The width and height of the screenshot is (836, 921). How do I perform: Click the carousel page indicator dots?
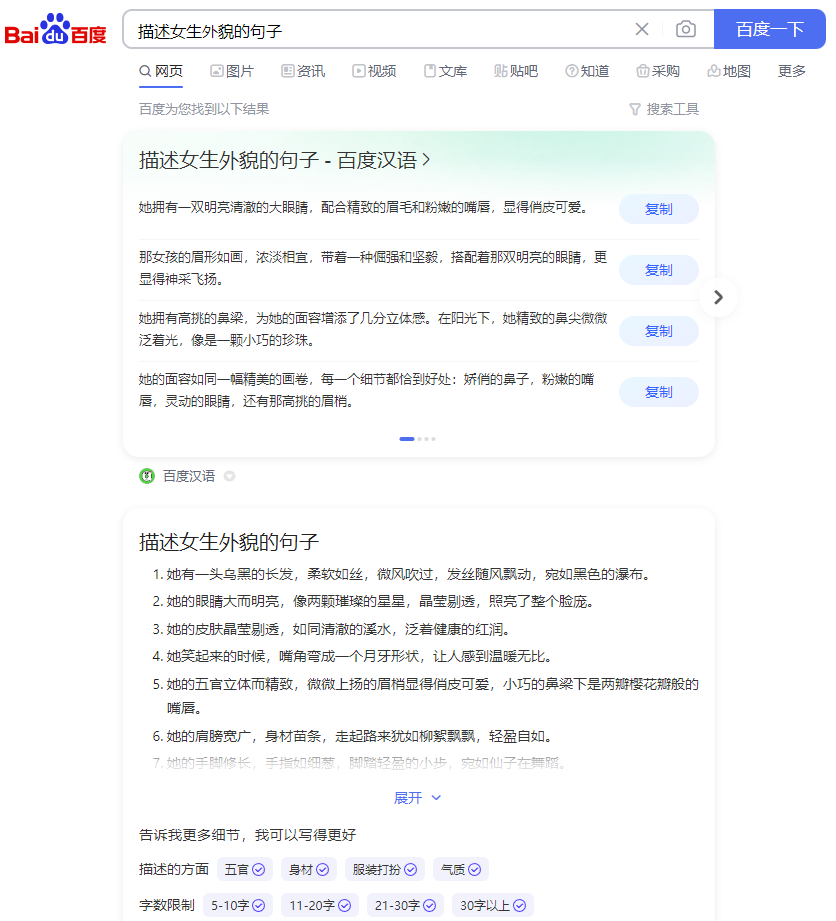pyautogui.click(x=418, y=439)
